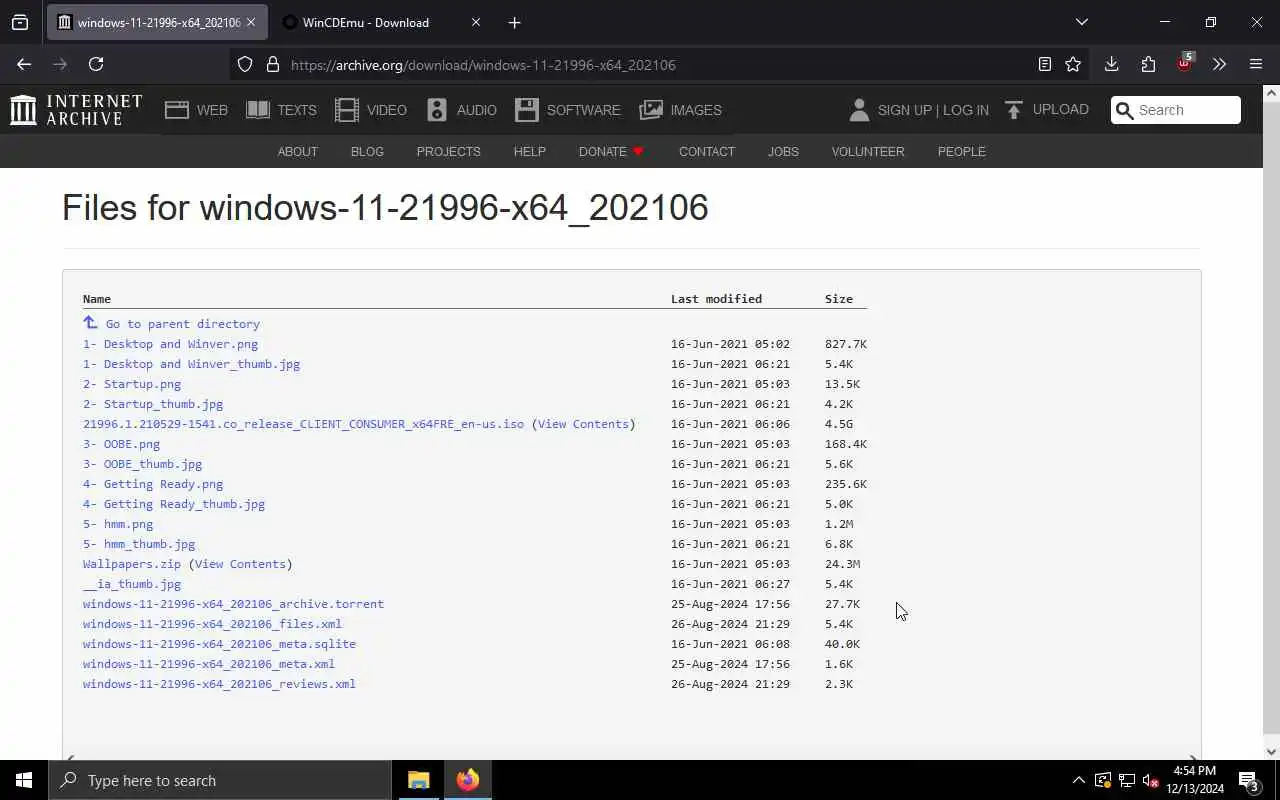Download the Windows 11 21996 ISO file
Screen dimensions: 1280x800
tap(303, 424)
